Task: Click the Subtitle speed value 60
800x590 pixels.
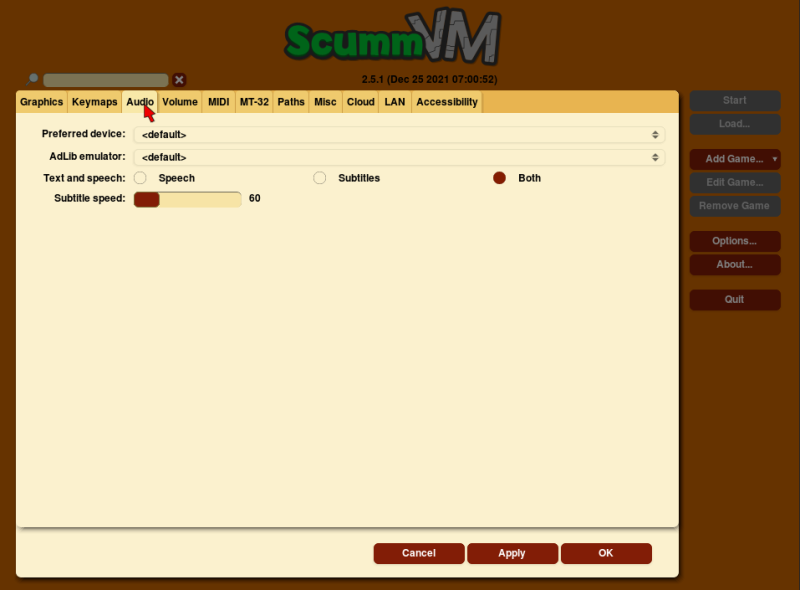Action: (255, 199)
